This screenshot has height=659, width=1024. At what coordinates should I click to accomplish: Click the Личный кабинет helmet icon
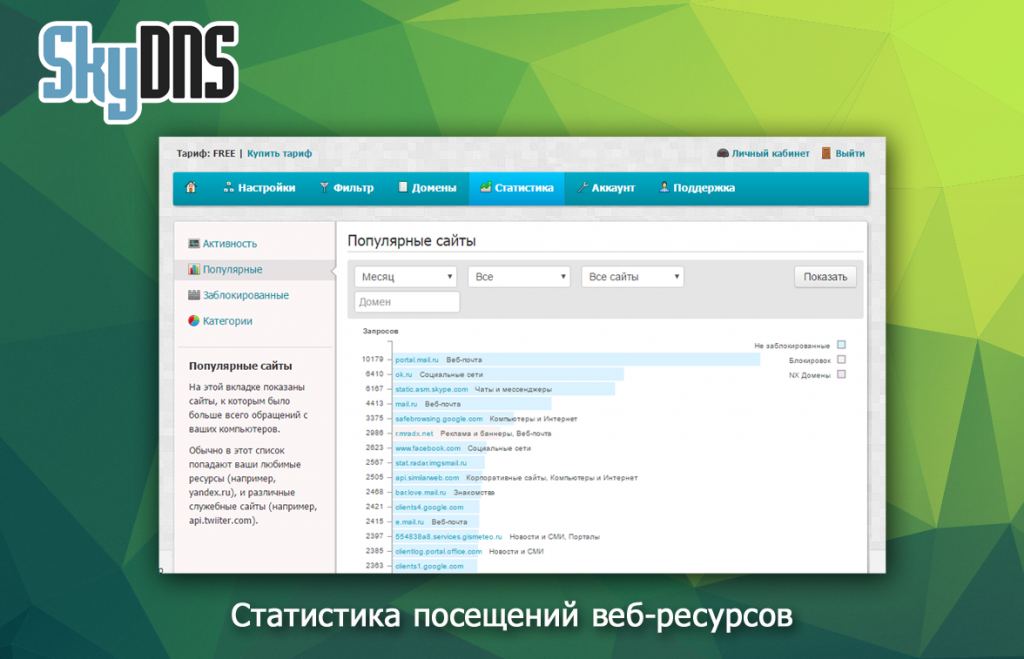click(722, 153)
